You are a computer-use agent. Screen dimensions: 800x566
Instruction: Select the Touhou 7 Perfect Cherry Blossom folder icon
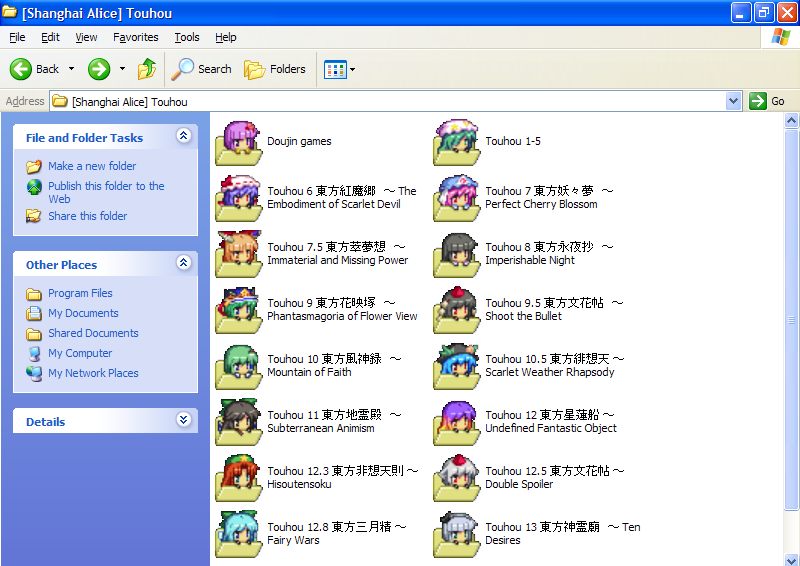coord(457,198)
